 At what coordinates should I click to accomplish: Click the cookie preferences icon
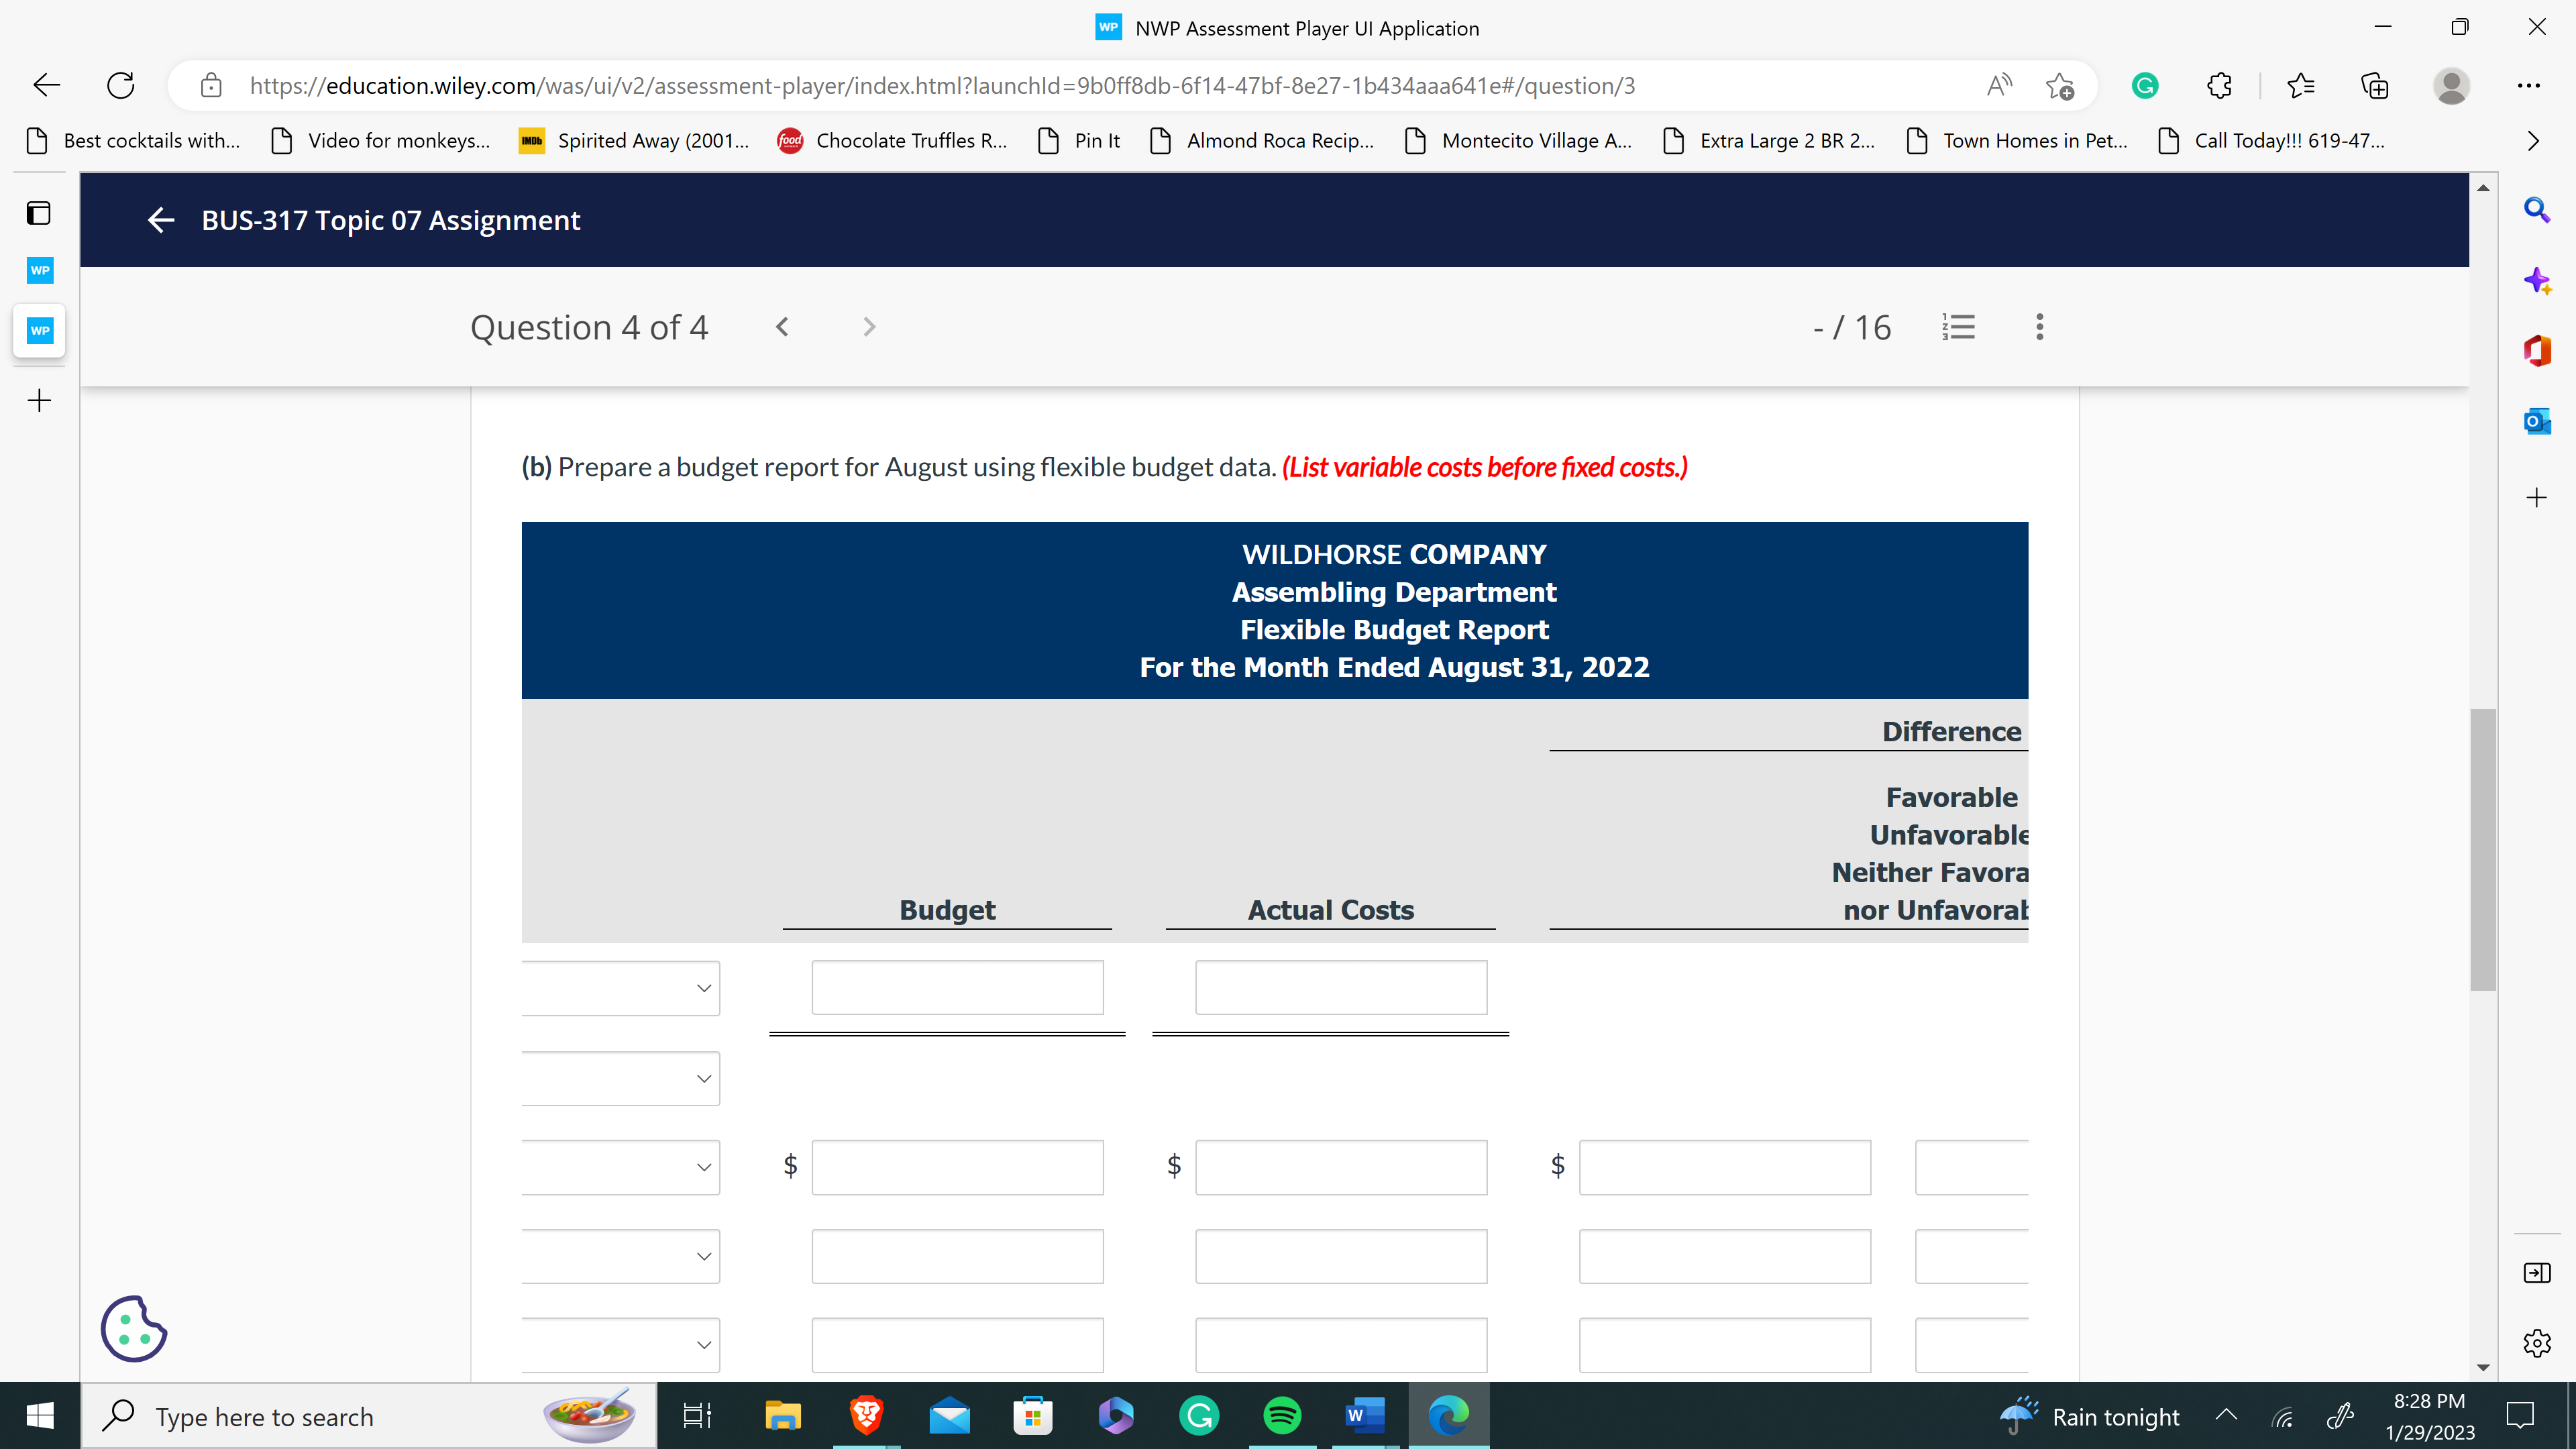pyautogui.click(x=133, y=1328)
